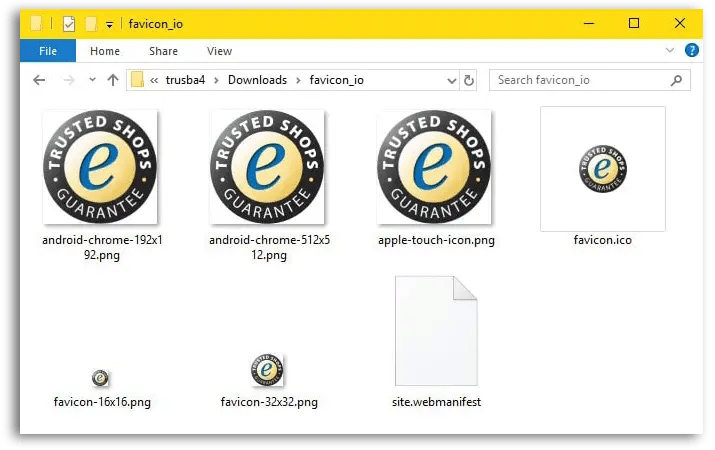
Task: Select android-chrome-192x192.png thumbnail
Action: 100,167
